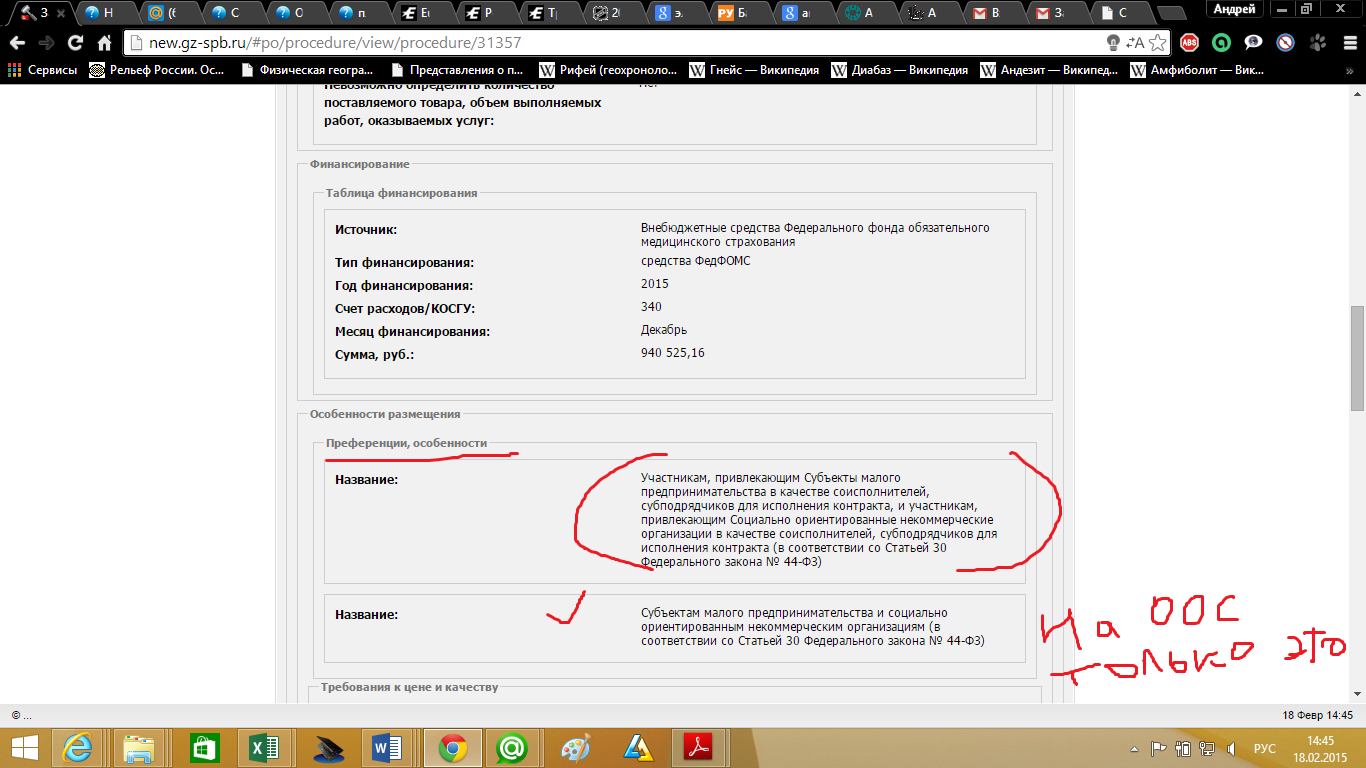Open bookmark Рельеф России

pyautogui.click(x=158, y=70)
